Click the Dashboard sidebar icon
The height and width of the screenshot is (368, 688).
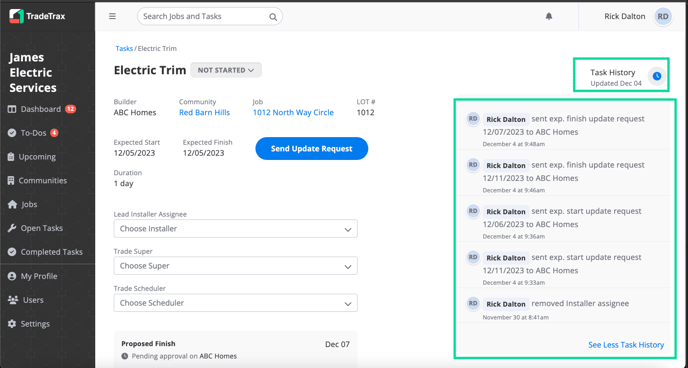pyautogui.click(x=12, y=109)
